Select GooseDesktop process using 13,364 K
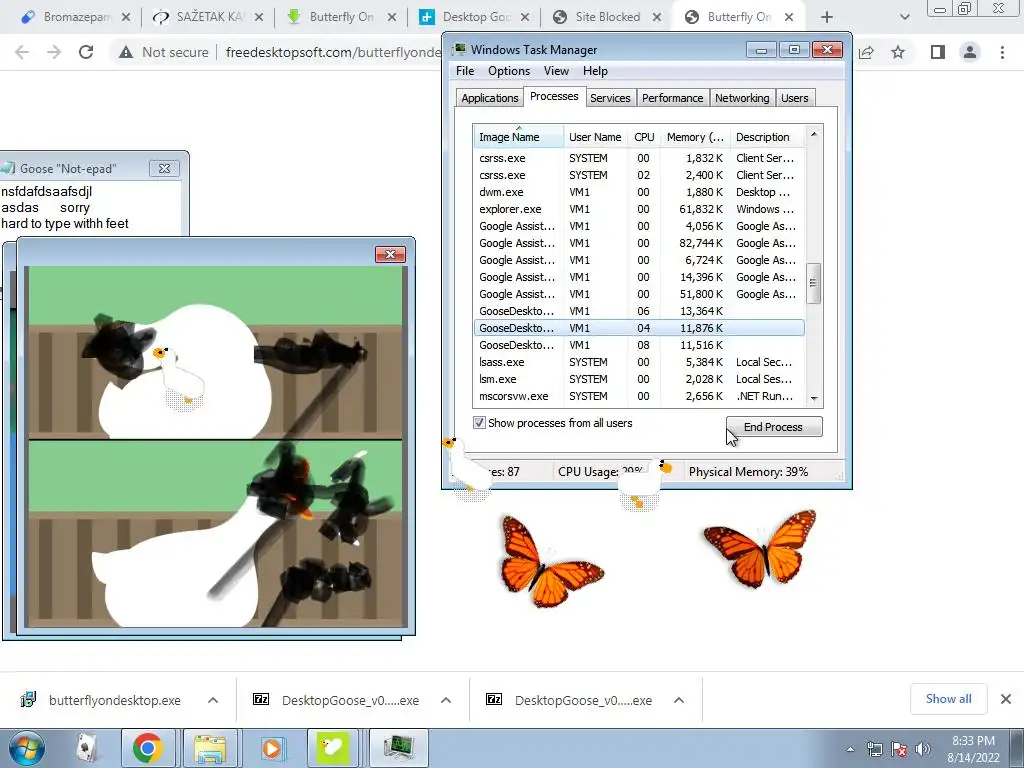 639,311
